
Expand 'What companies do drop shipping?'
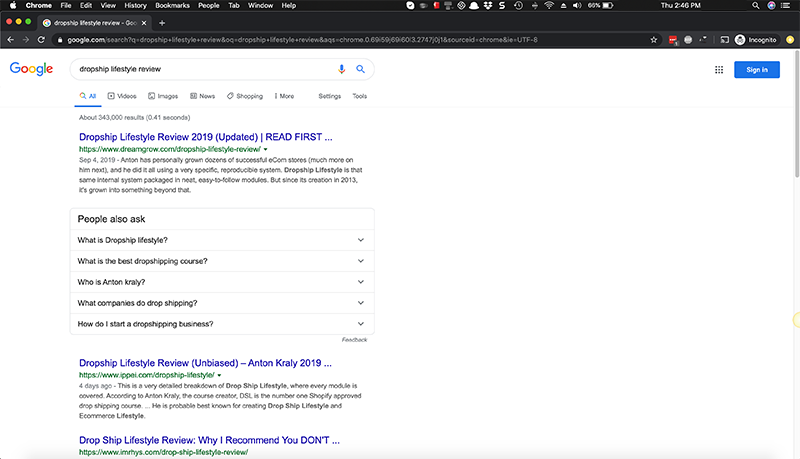222,303
